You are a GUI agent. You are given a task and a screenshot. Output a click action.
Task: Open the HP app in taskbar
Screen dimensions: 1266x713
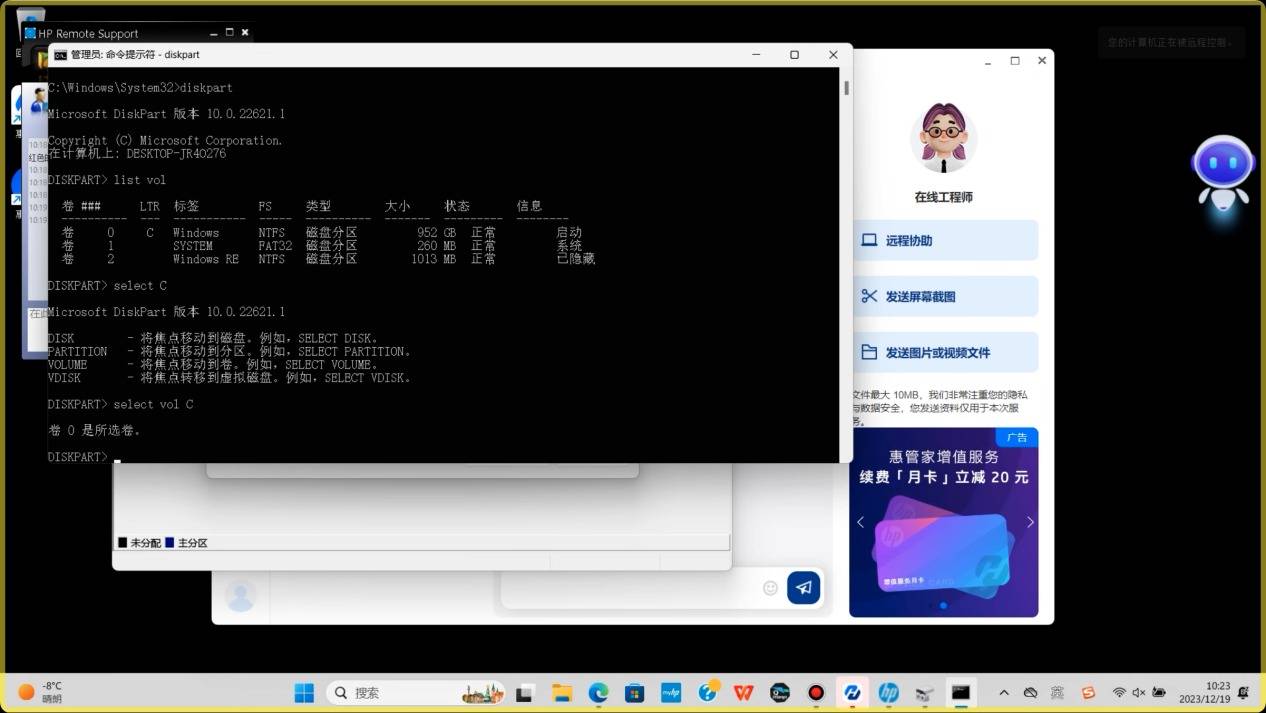tap(888, 692)
